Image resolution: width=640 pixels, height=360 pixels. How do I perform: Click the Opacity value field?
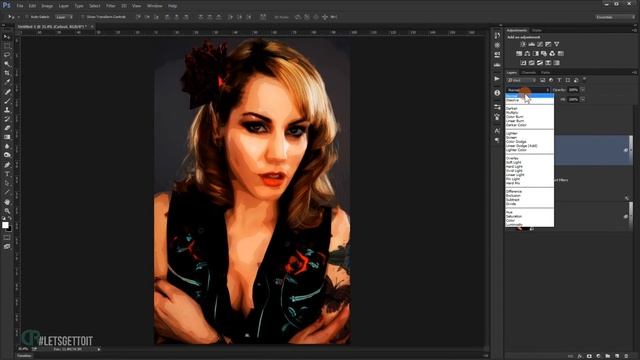[x=573, y=90]
